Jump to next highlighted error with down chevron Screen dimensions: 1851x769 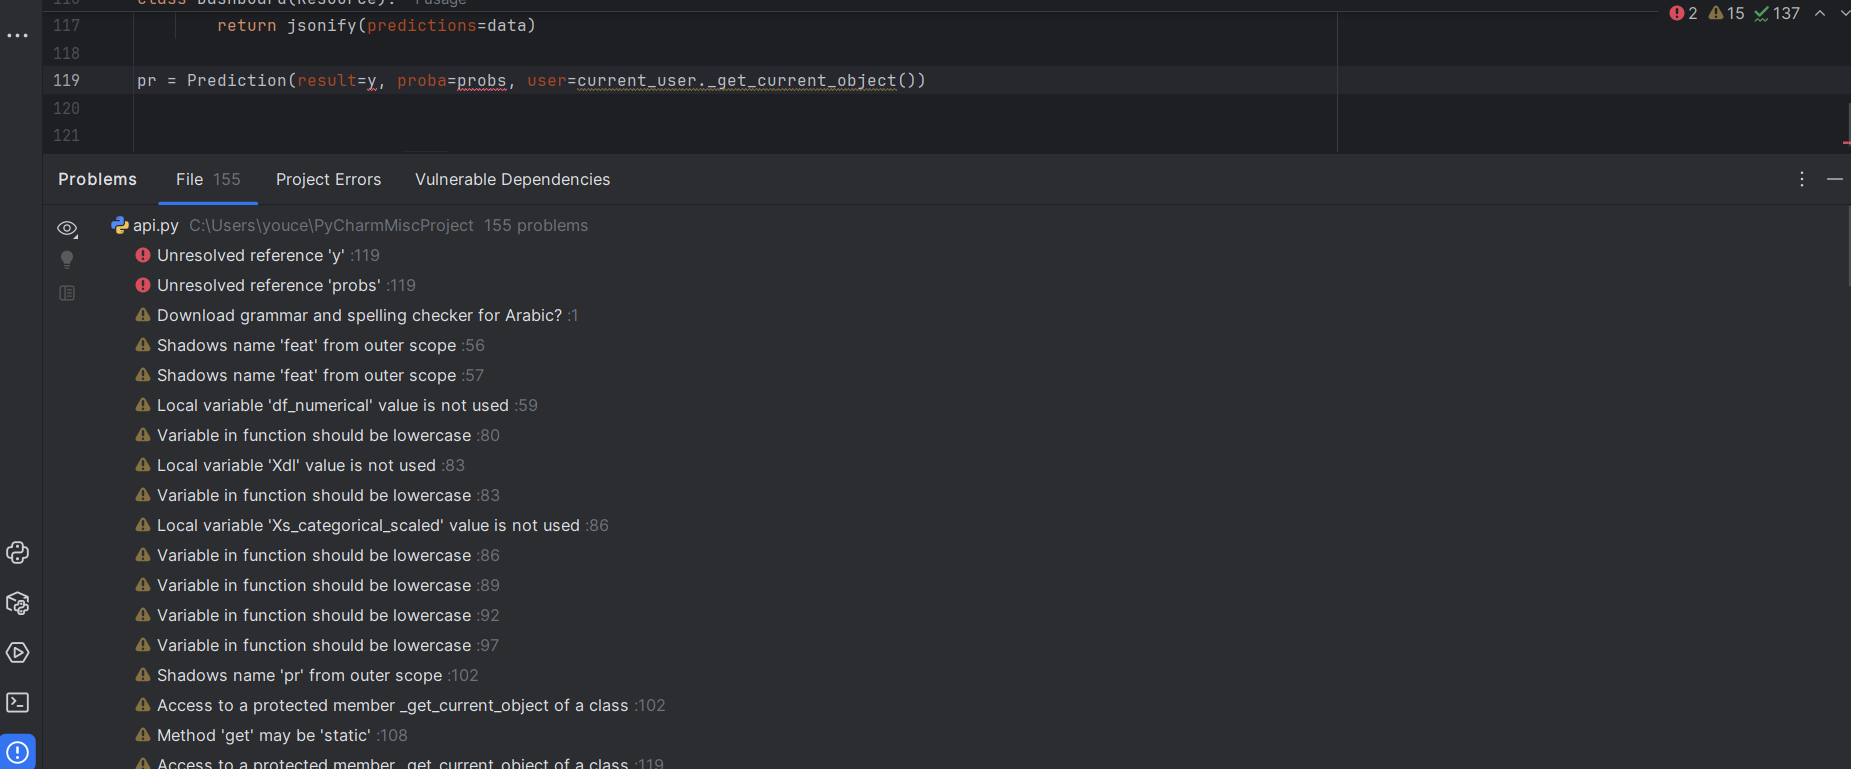coord(1844,13)
